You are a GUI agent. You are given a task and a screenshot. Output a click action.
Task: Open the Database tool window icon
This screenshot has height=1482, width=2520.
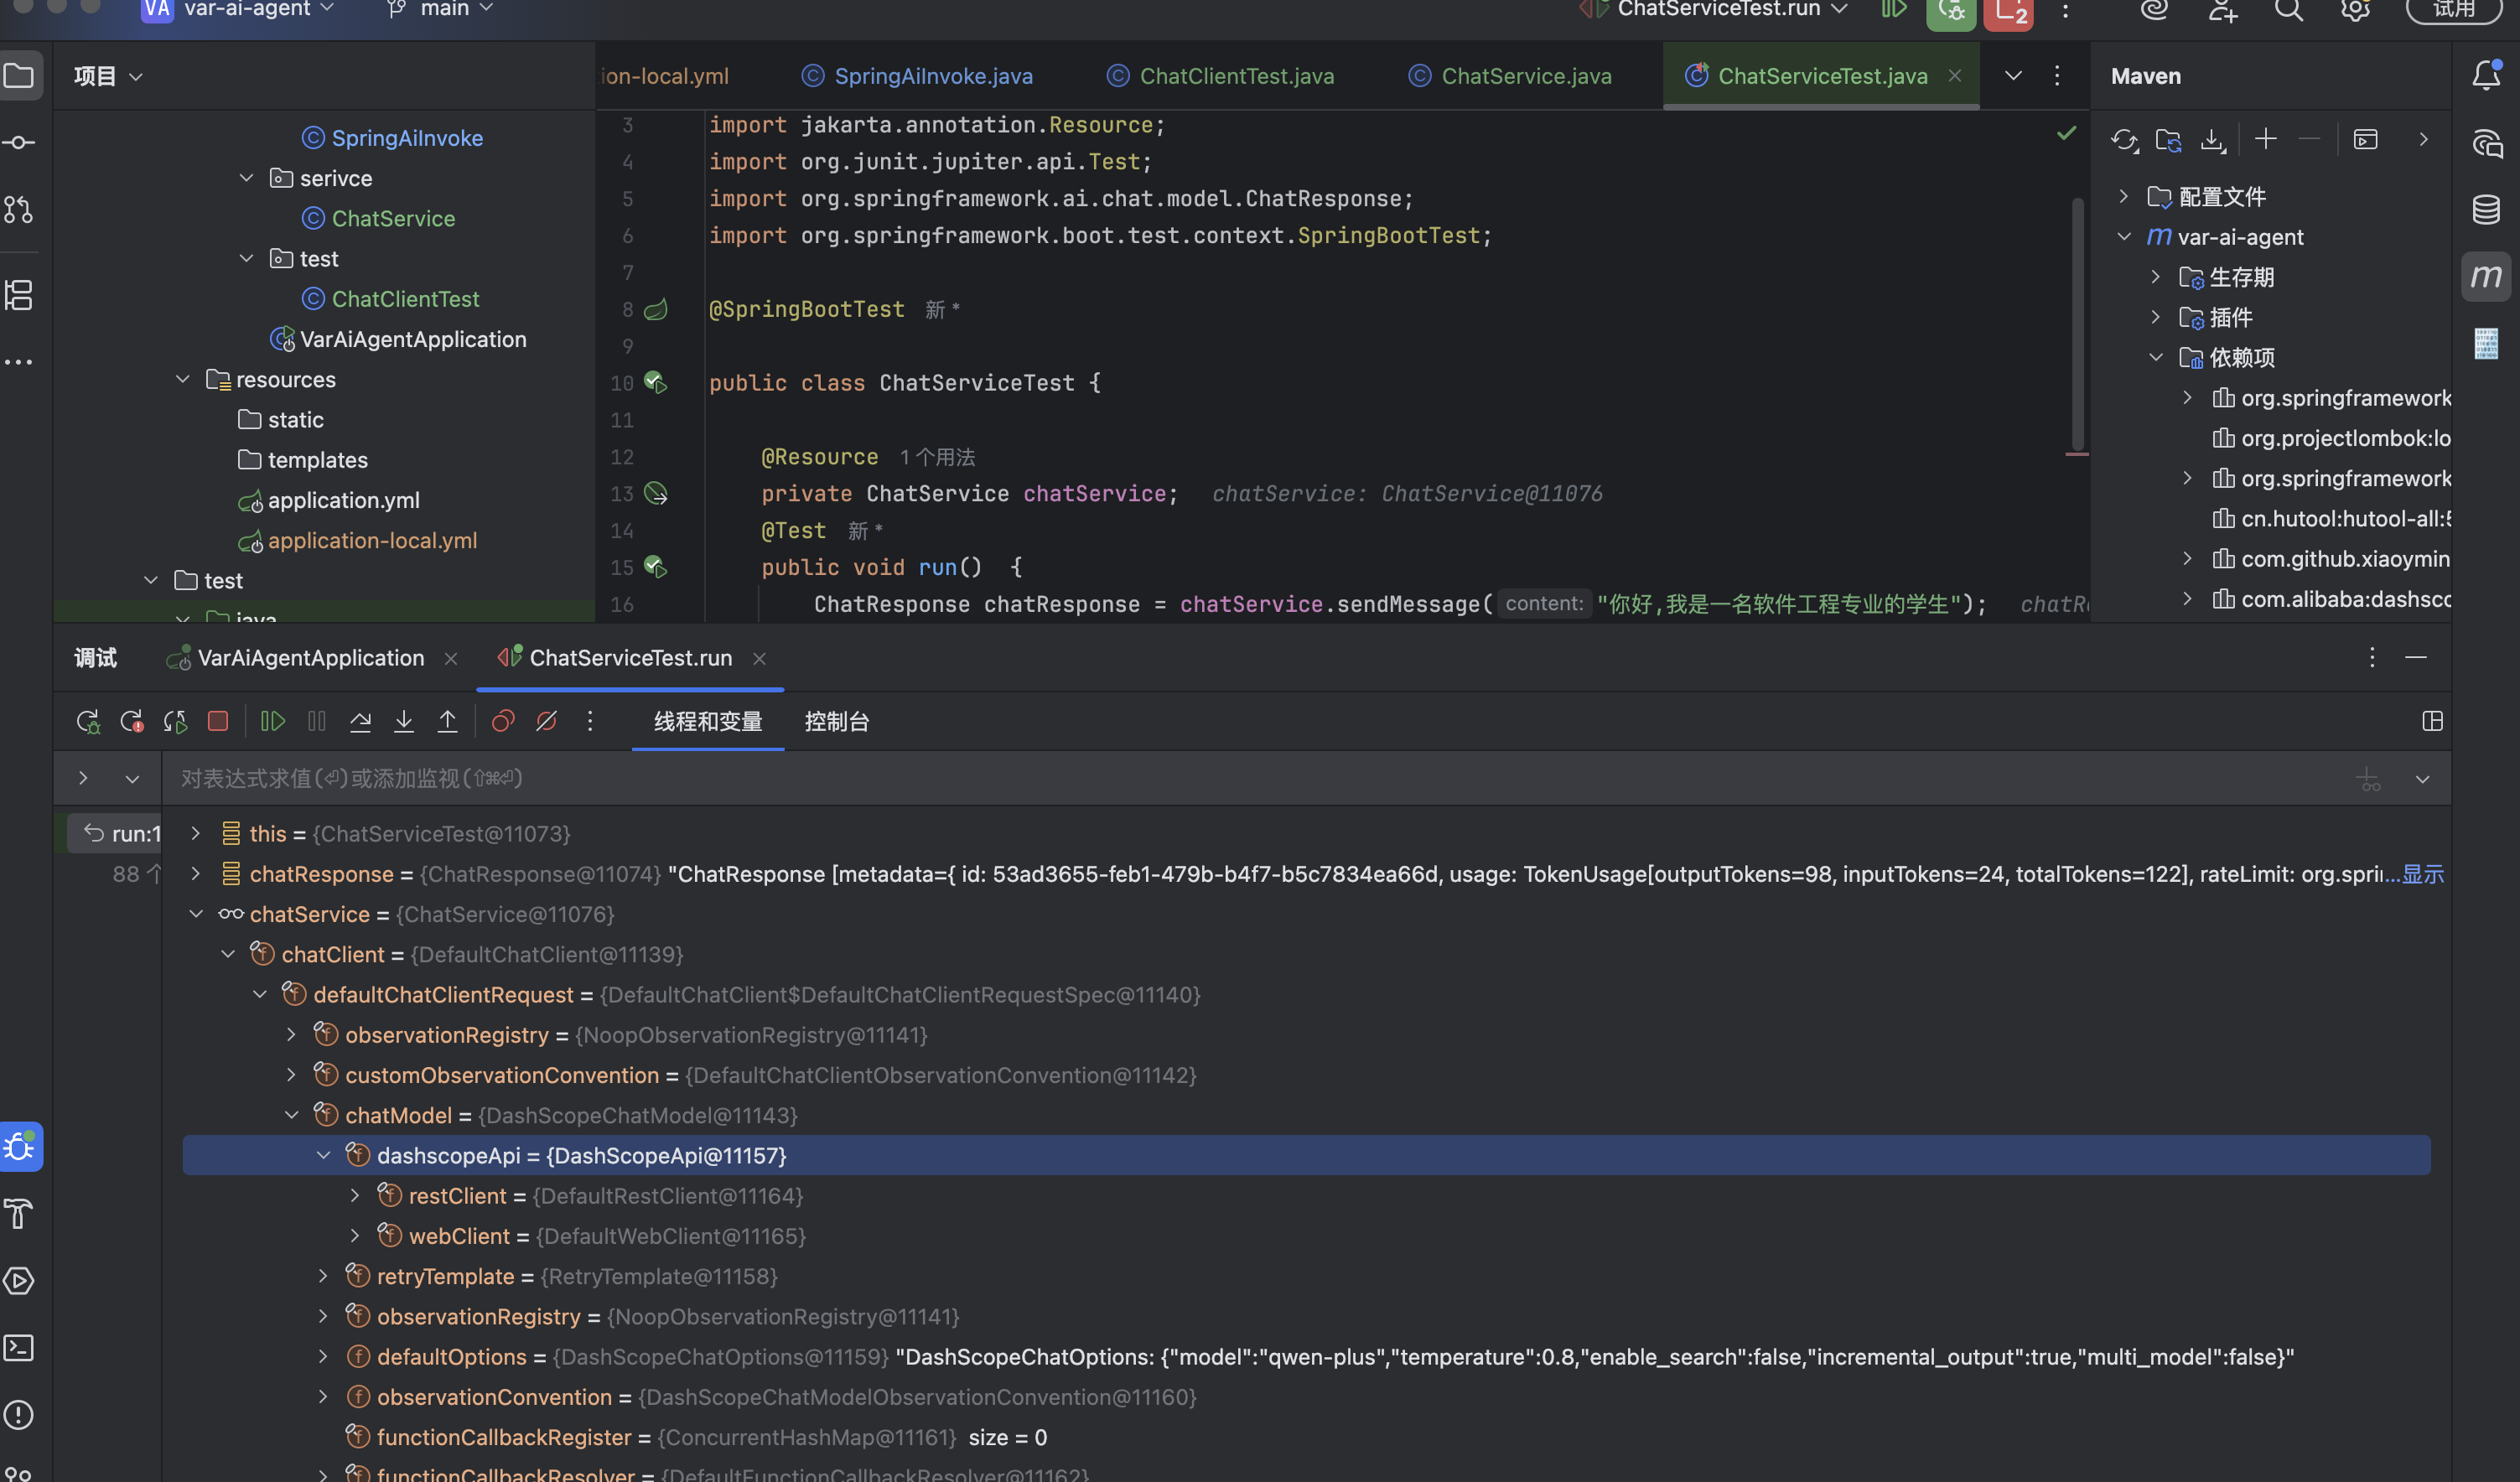point(2486,210)
